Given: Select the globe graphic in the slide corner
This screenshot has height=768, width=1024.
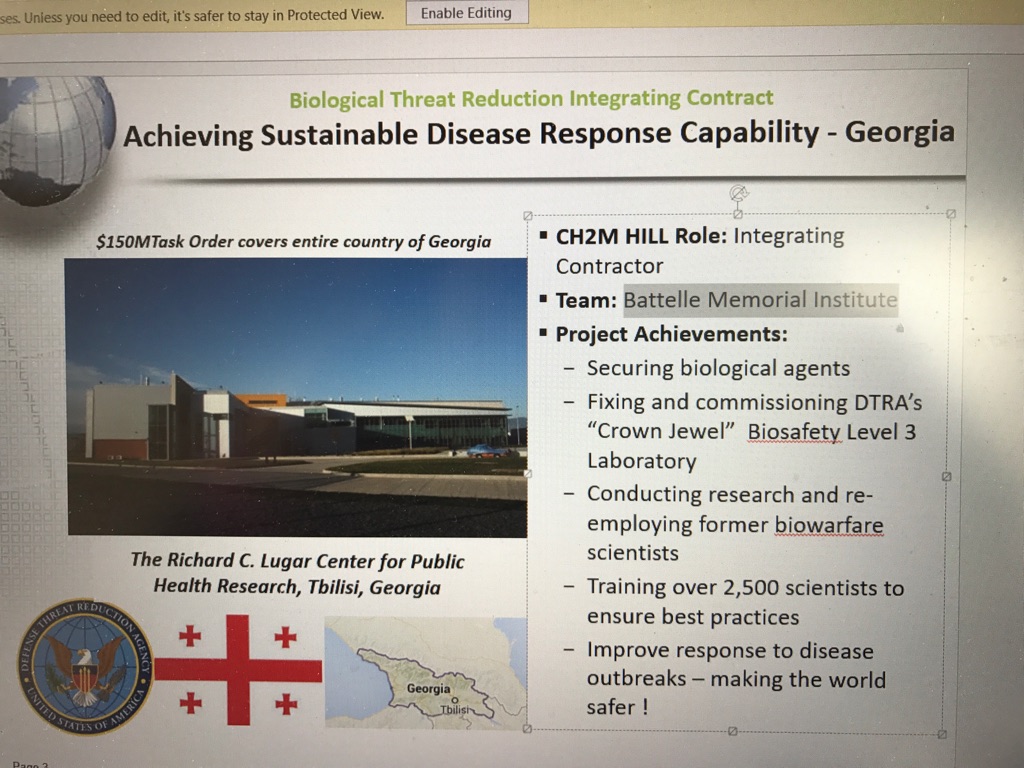Looking at the screenshot, I should pyautogui.click(x=55, y=135).
